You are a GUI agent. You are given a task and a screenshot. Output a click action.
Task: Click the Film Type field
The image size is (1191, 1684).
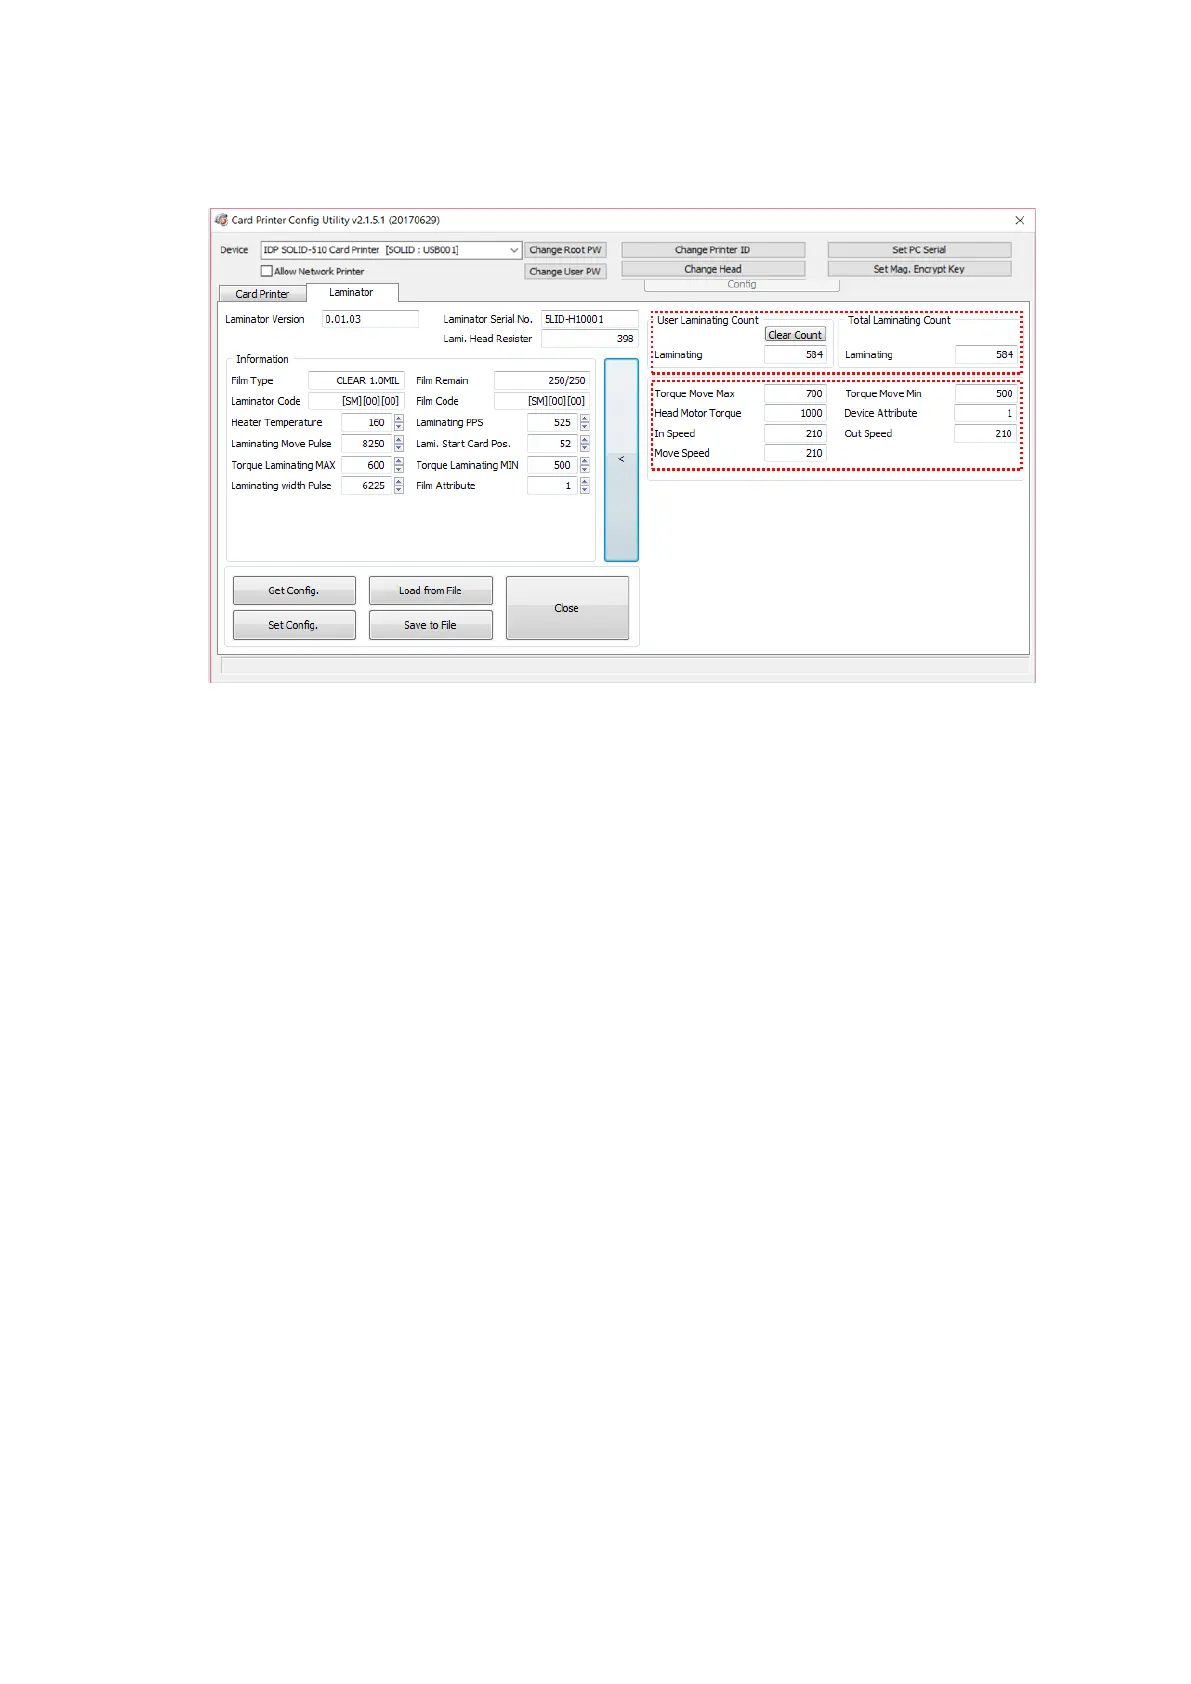(356, 381)
